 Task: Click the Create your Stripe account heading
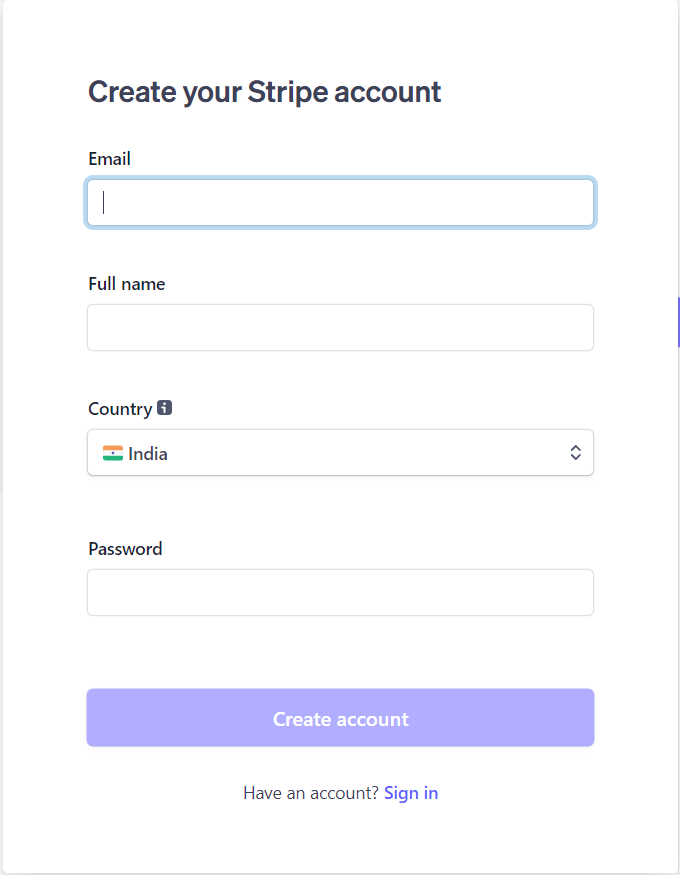(264, 91)
